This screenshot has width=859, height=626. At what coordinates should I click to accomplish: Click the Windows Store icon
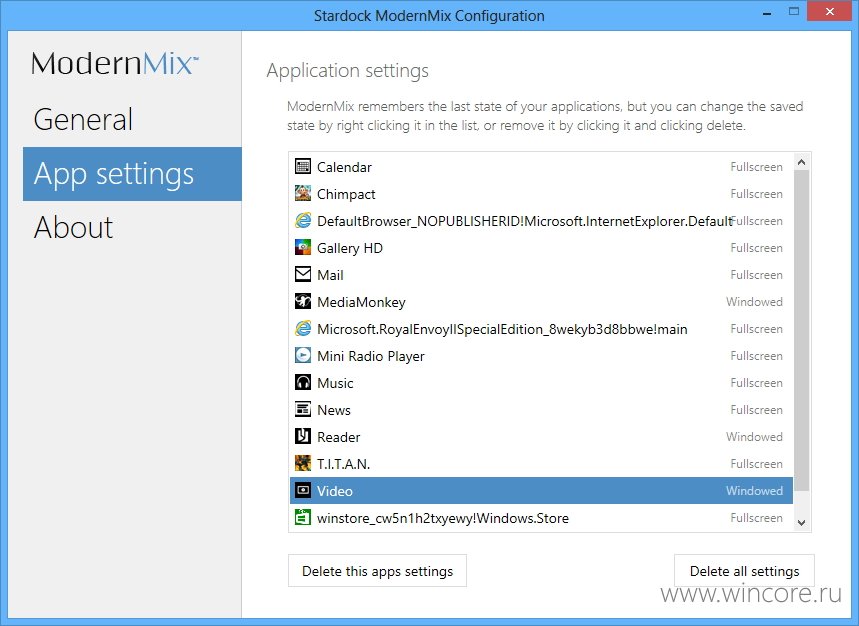(x=303, y=518)
